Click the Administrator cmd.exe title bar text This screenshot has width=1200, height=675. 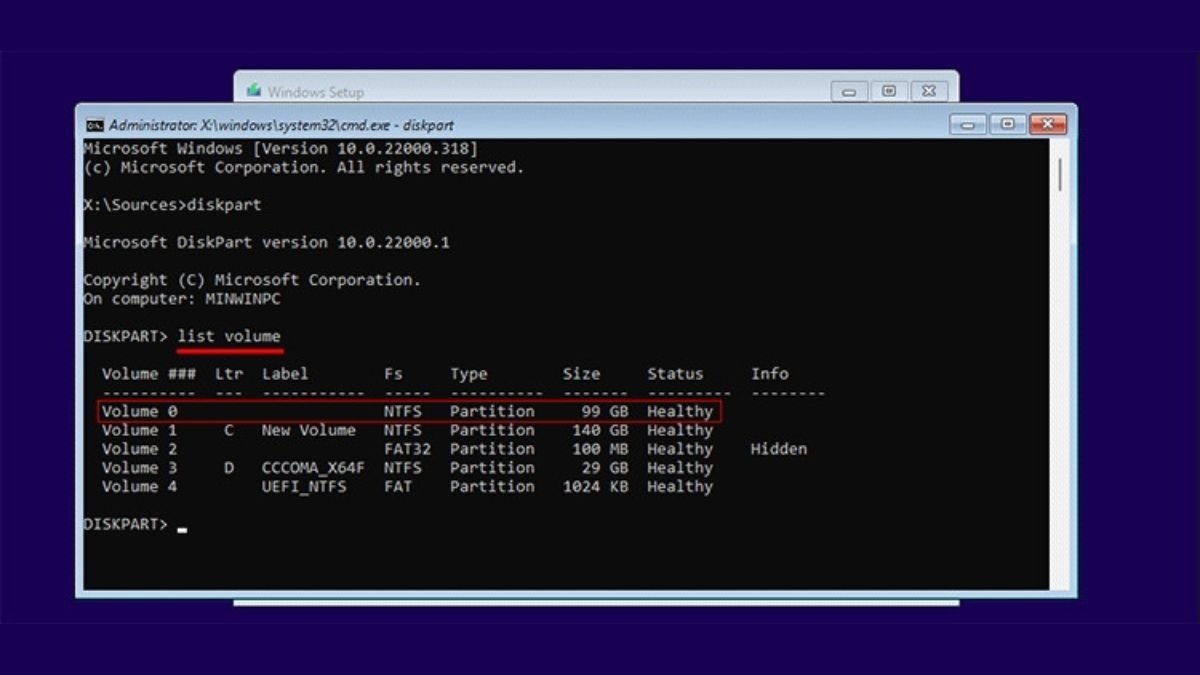click(x=281, y=126)
